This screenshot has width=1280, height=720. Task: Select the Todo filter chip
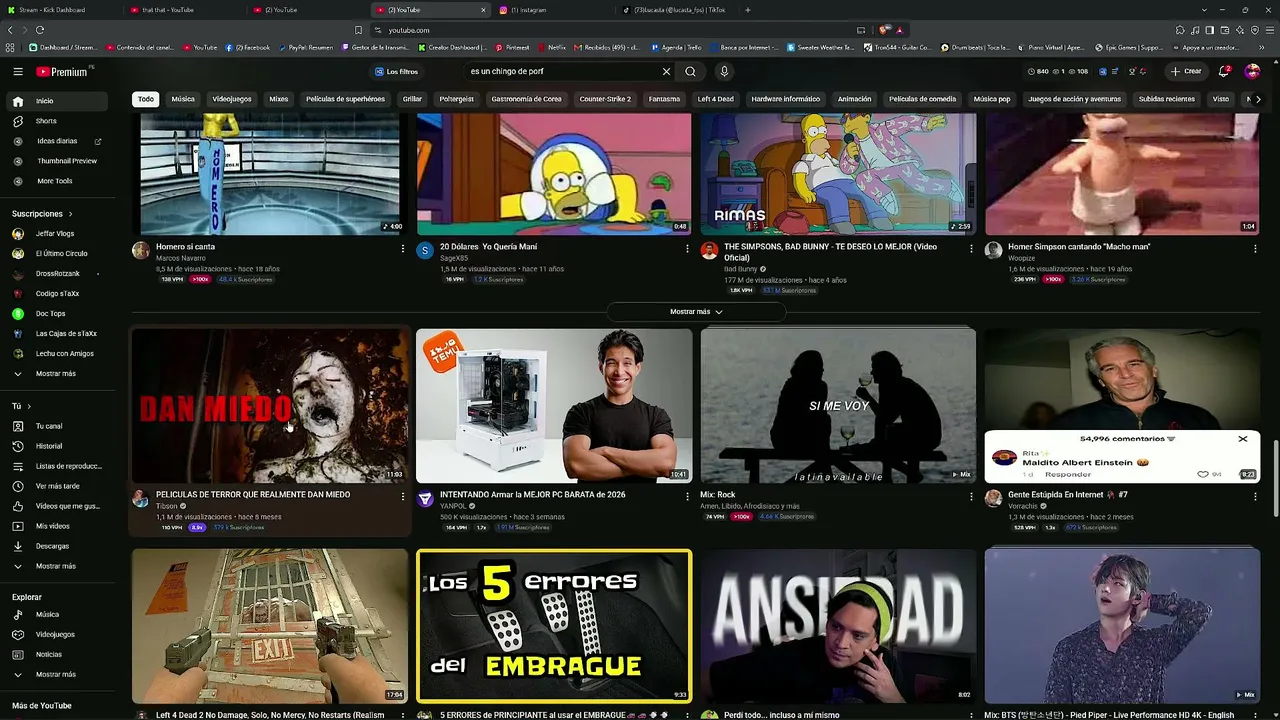[146, 99]
